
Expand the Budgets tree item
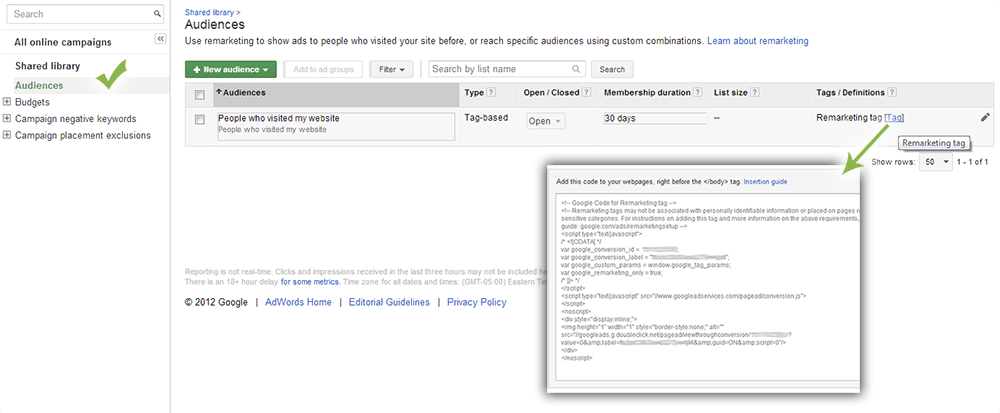coord(7,102)
